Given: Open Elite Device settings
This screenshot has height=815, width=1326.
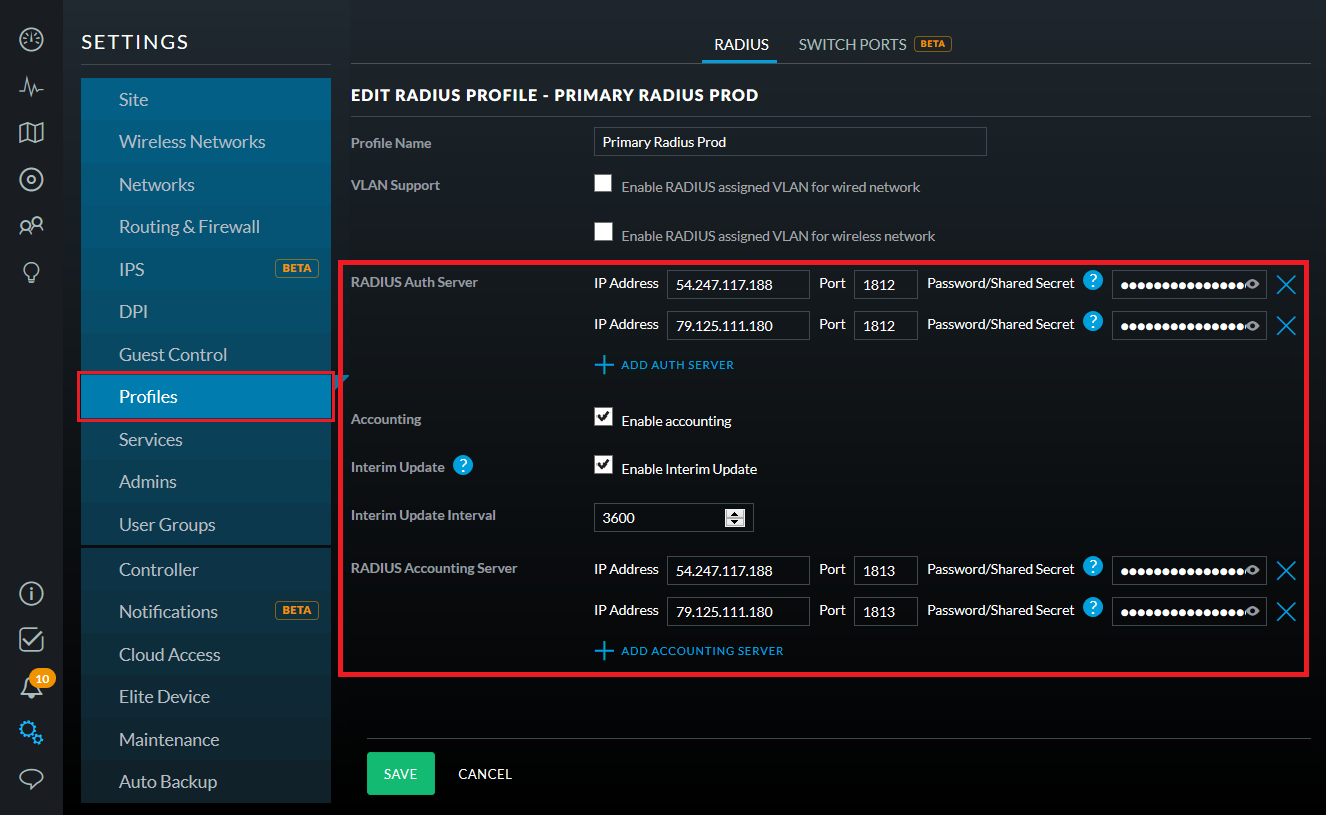Looking at the screenshot, I should 206,697.
